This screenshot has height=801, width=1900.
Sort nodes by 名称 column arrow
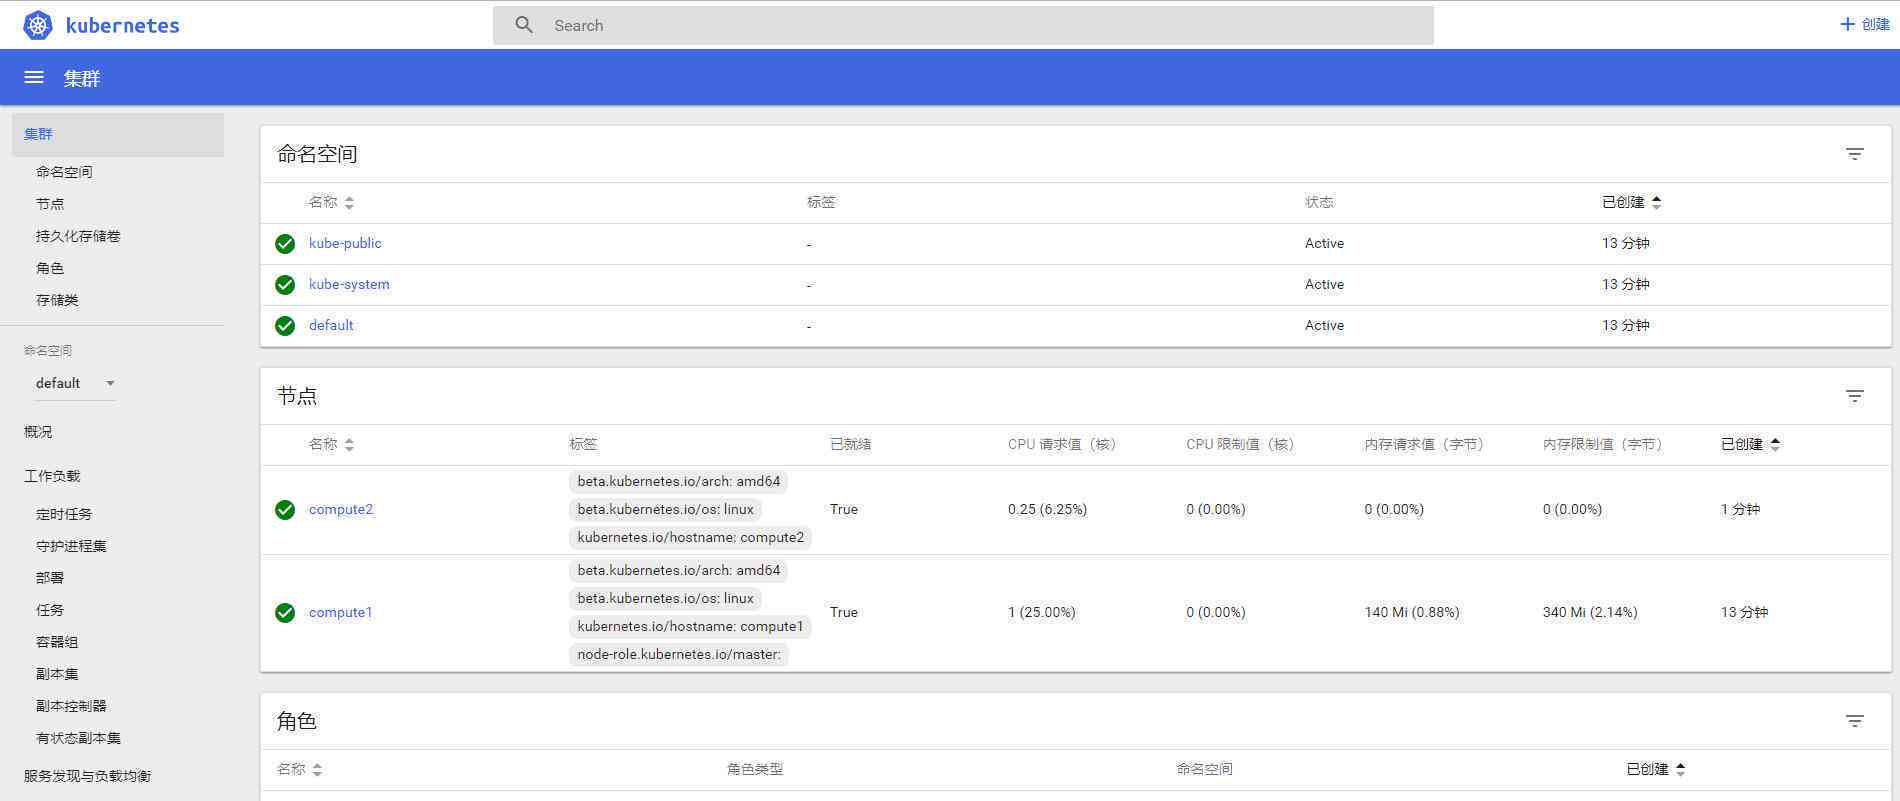[x=349, y=445]
